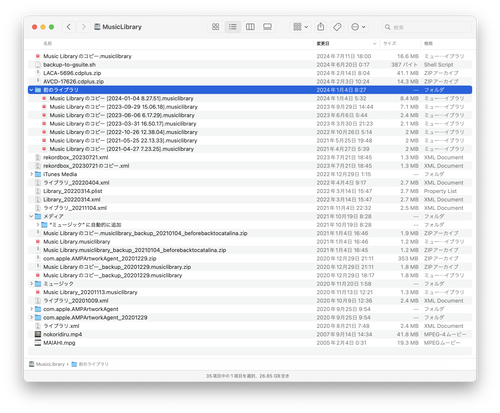Click the iTunes Media folder icon

(38, 174)
